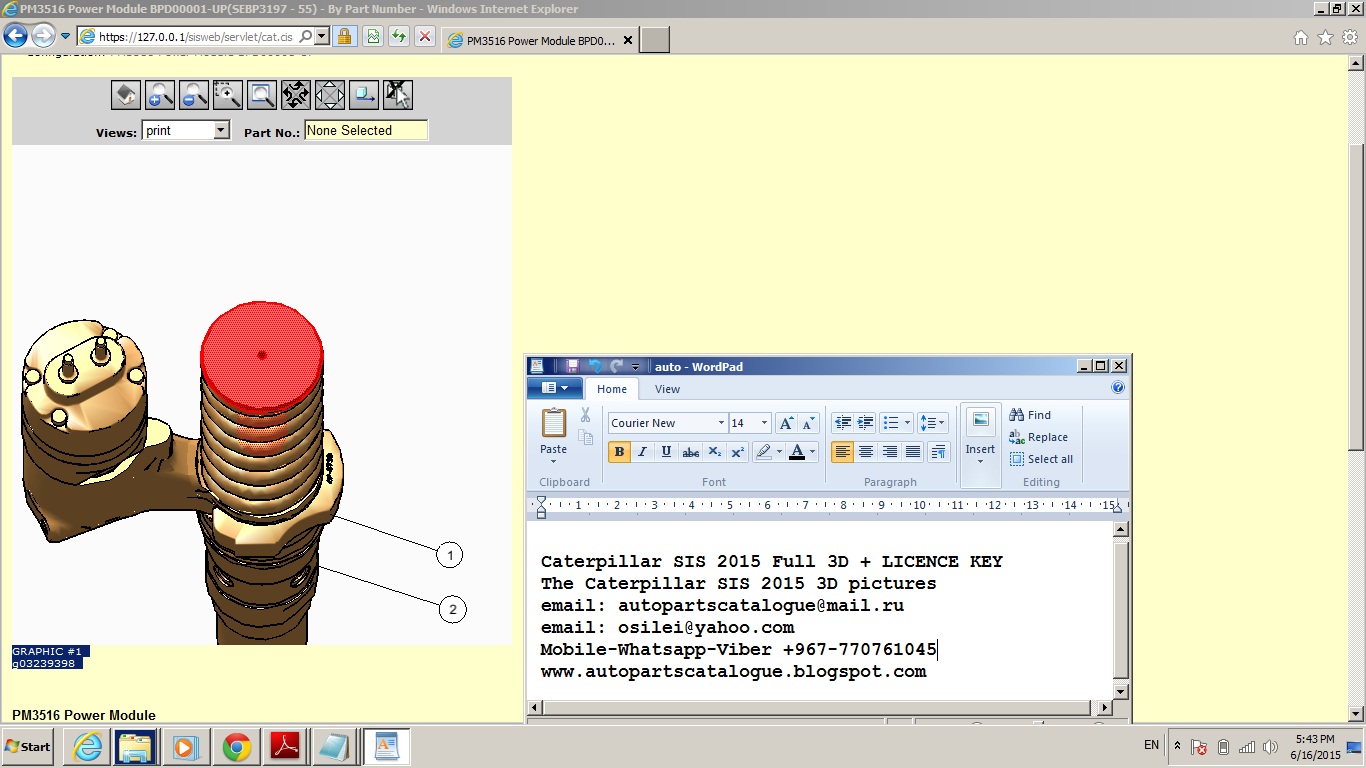Open the highlight color dropdown arrow
The width and height of the screenshot is (1366, 768).
pos(780,452)
